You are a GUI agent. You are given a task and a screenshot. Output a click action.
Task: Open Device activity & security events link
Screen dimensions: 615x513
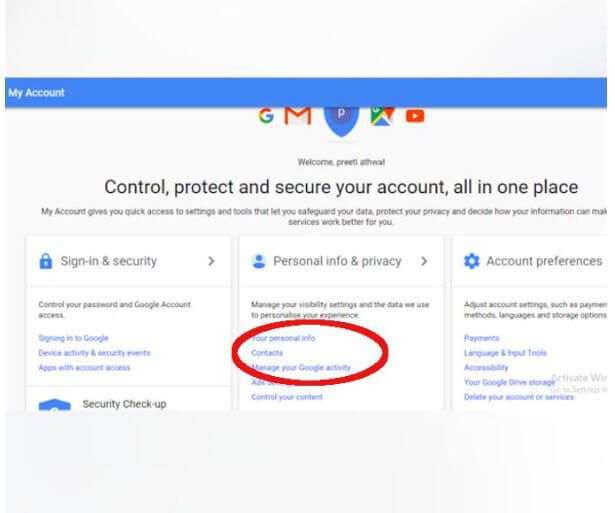94,353
